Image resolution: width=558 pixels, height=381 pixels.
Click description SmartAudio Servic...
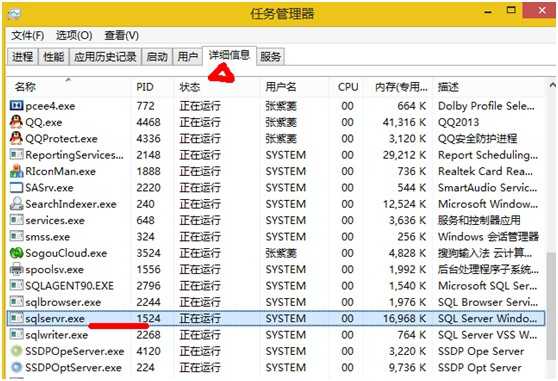488,187
